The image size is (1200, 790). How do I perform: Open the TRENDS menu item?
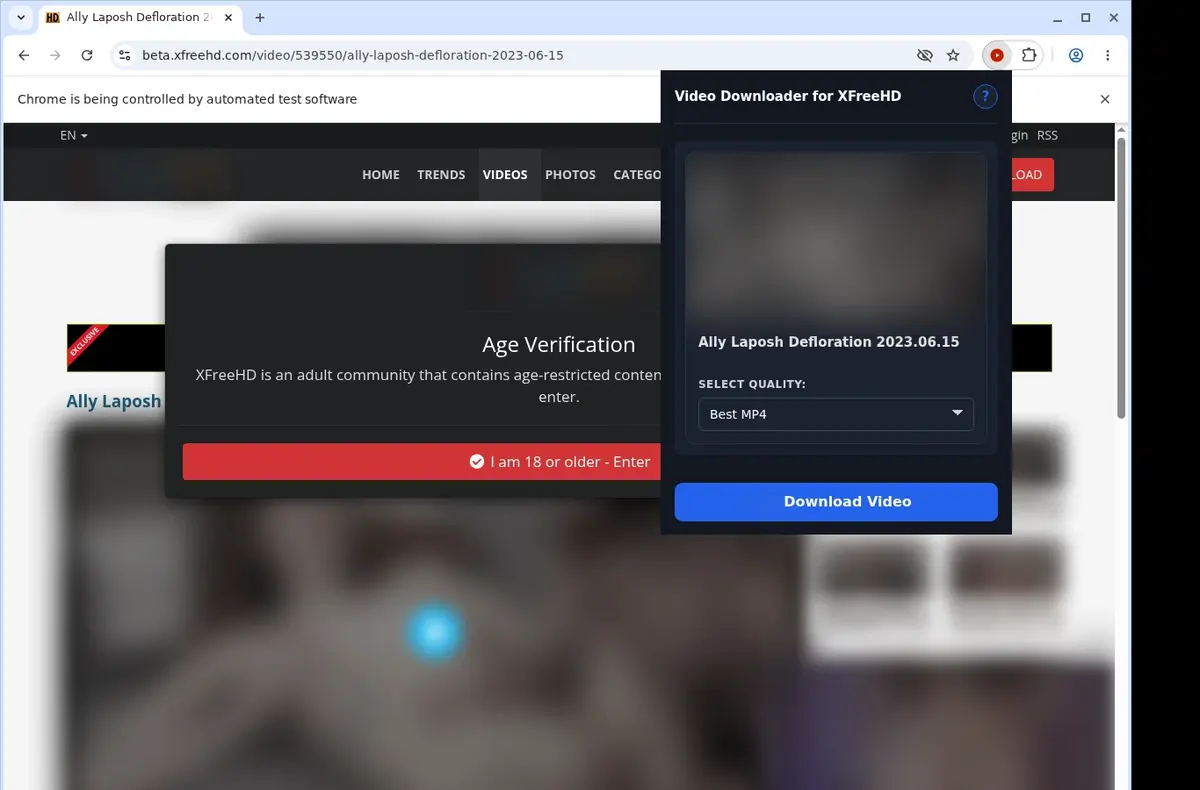click(441, 174)
